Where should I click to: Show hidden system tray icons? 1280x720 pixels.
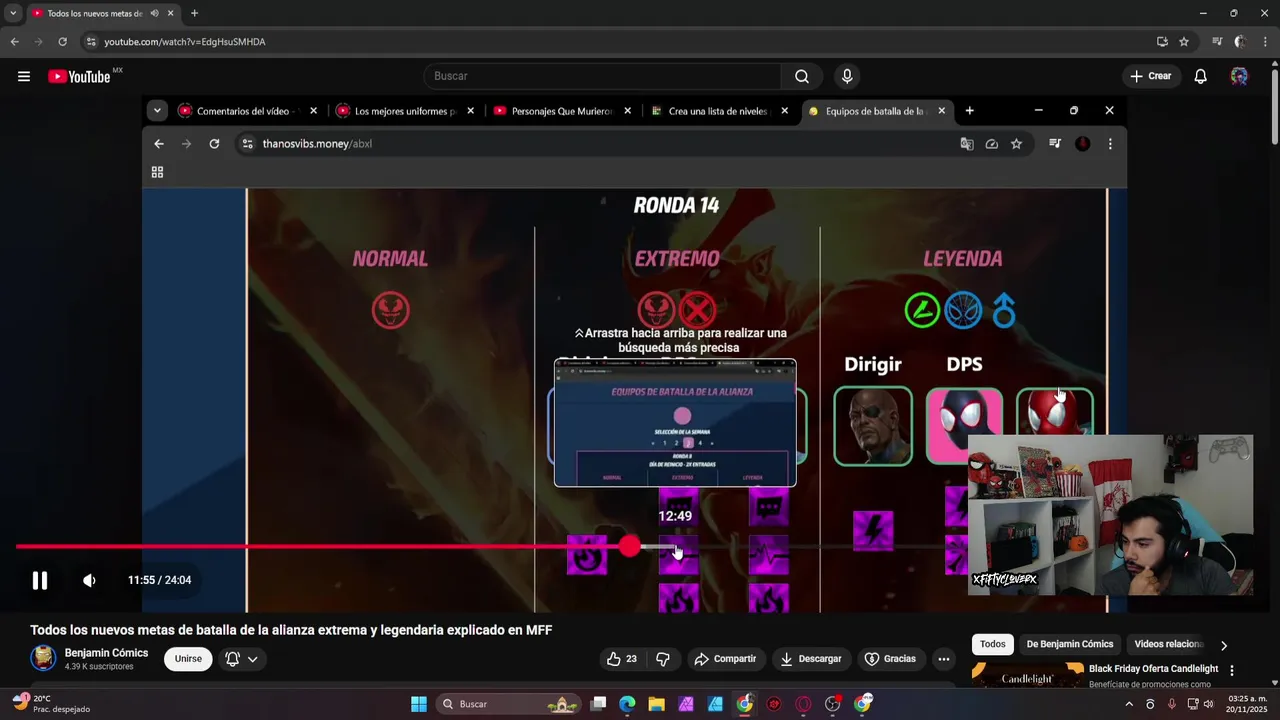1129,704
